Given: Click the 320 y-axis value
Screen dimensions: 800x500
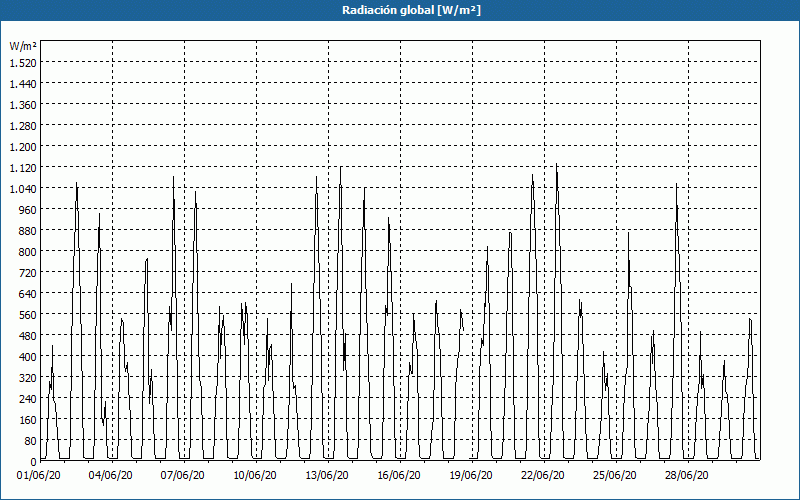Looking at the screenshot, I should (29, 378).
